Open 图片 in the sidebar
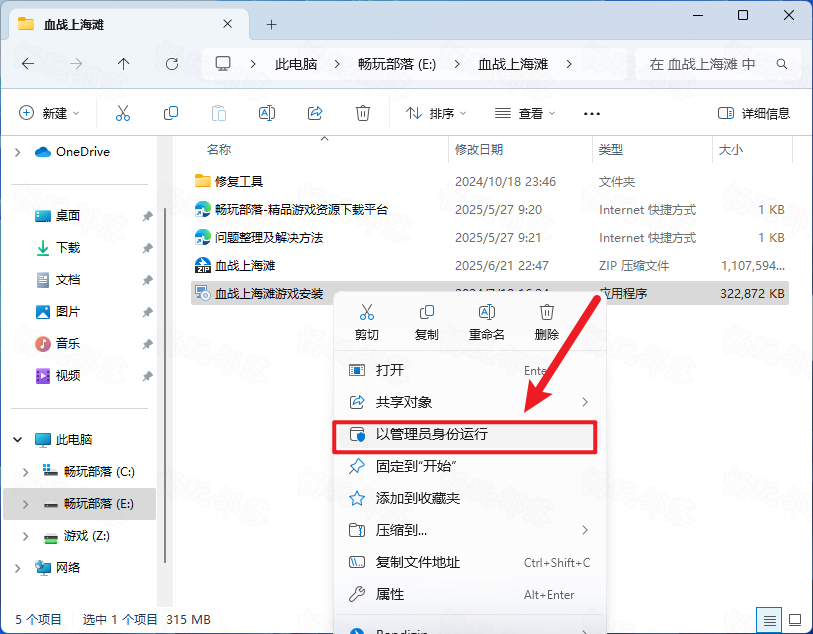 68,312
